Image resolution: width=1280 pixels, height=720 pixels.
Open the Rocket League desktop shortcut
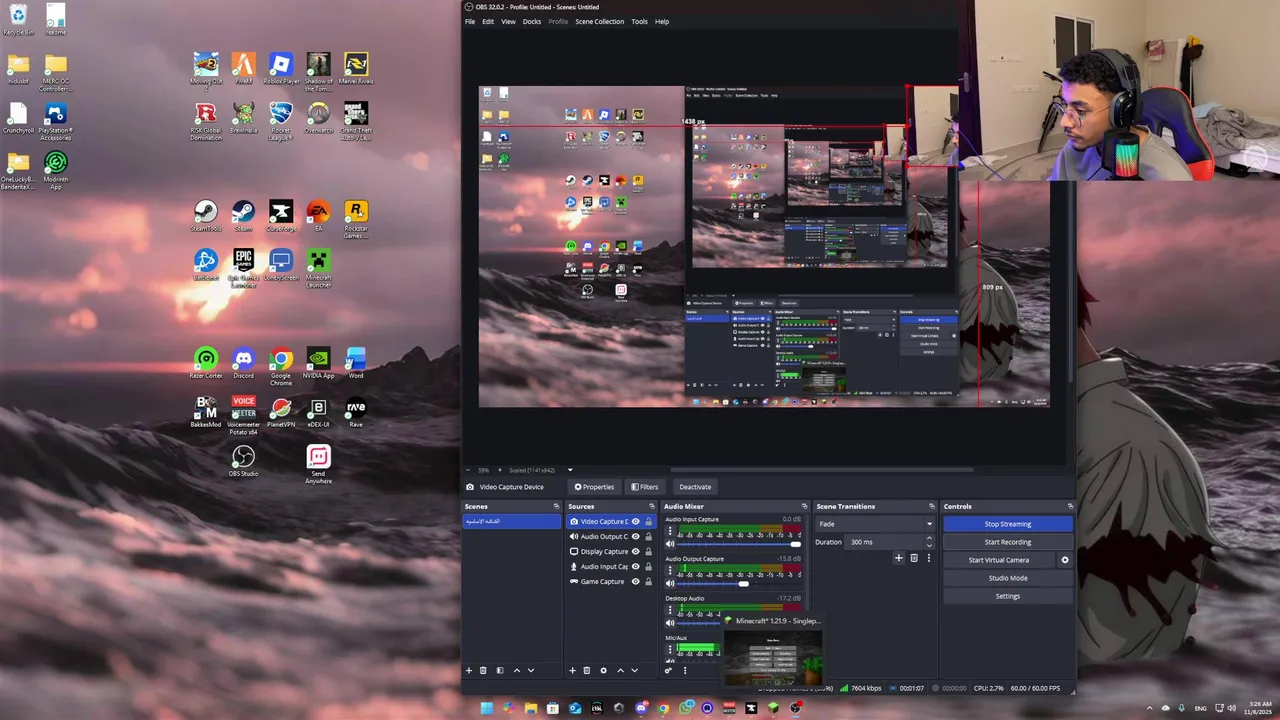[x=281, y=120]
